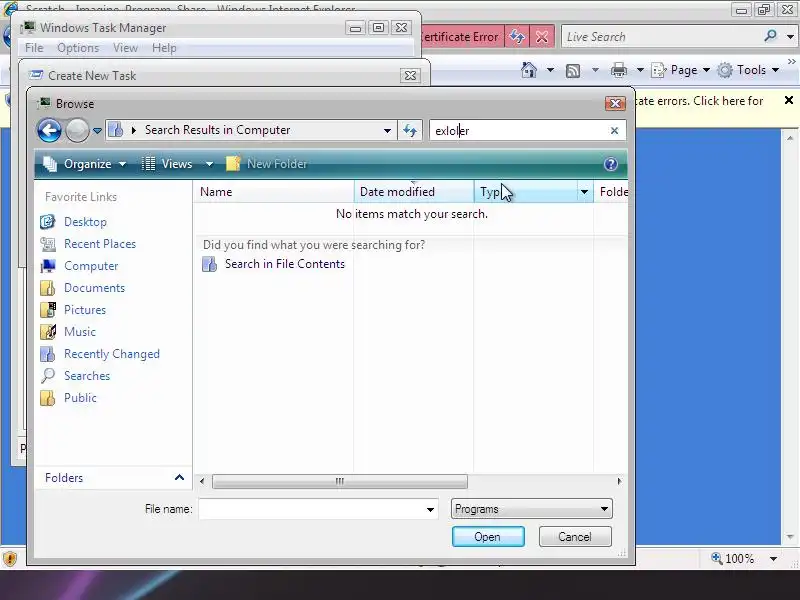Click the Searches magnifier icon in sidebar
800x600 pixels.
coord(47,376)
